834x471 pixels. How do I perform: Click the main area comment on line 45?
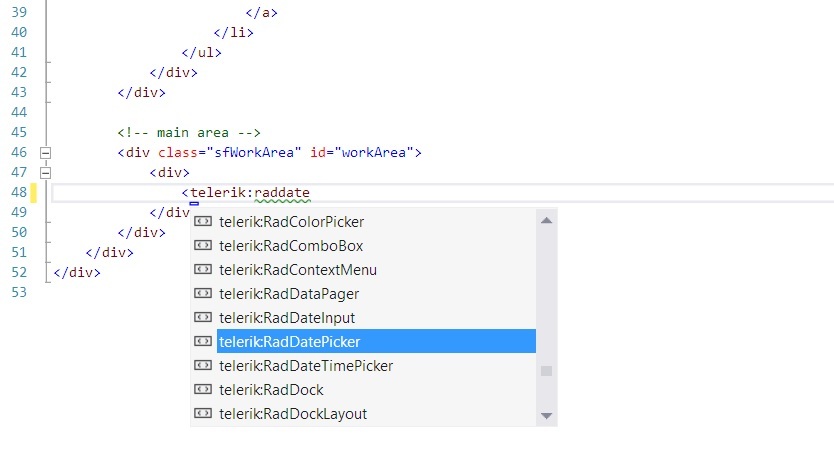tap(189, 132)
